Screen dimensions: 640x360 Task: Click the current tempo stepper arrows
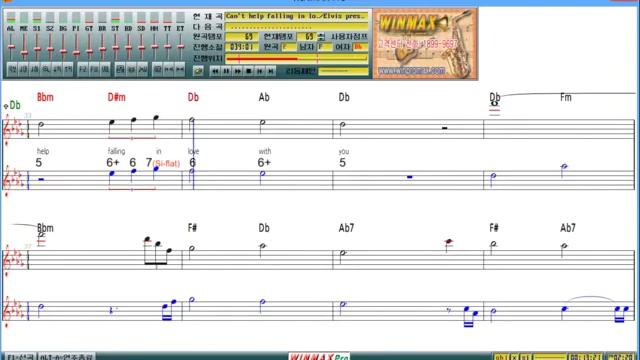321,37
